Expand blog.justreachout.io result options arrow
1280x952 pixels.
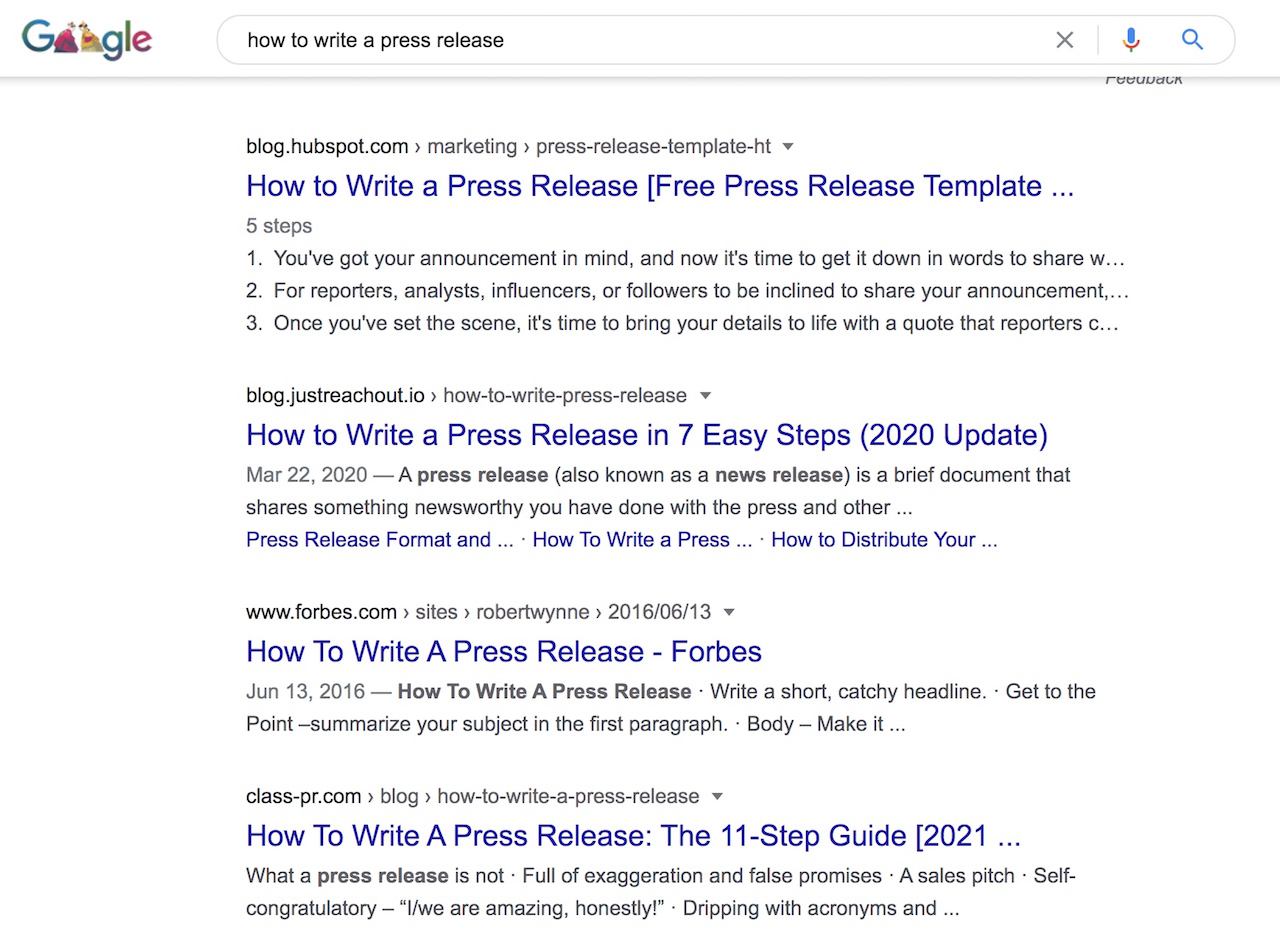click(x=704, y=395)
